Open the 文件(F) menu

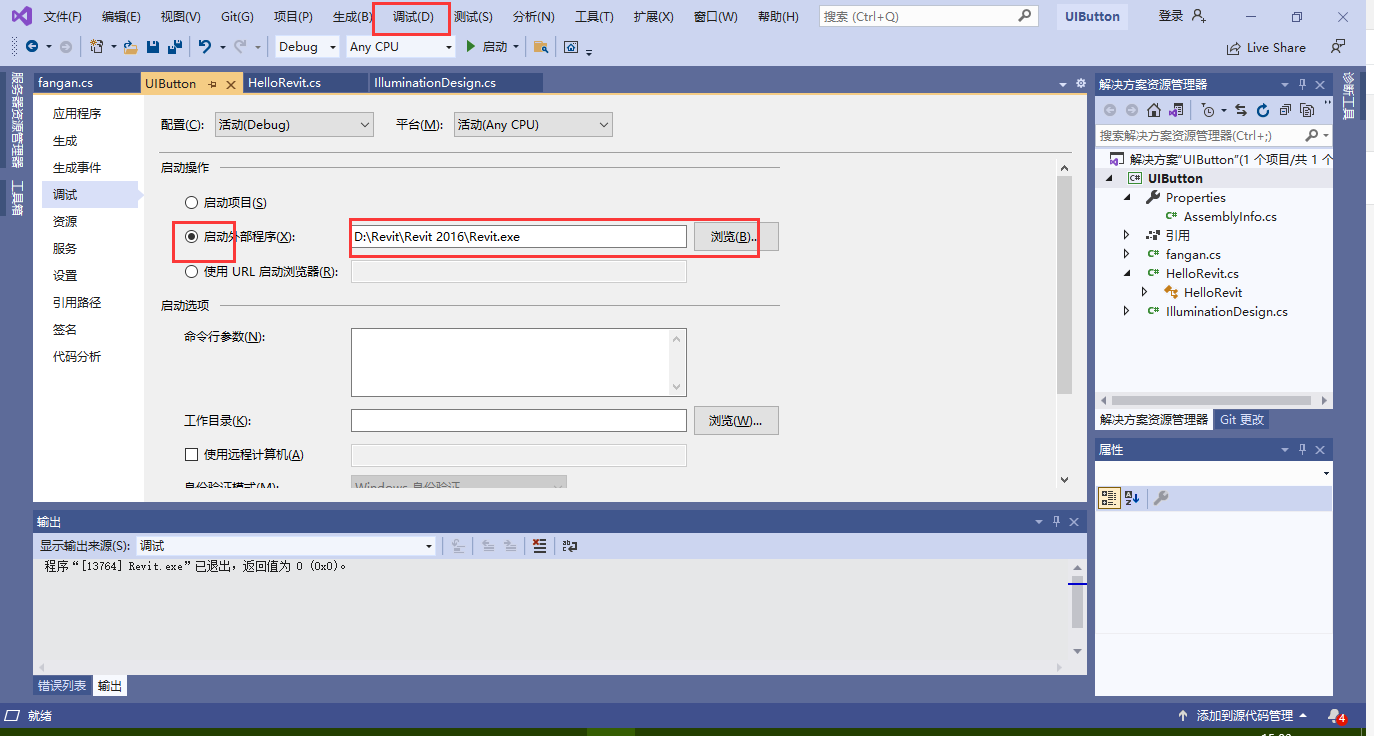coord(63,17)
